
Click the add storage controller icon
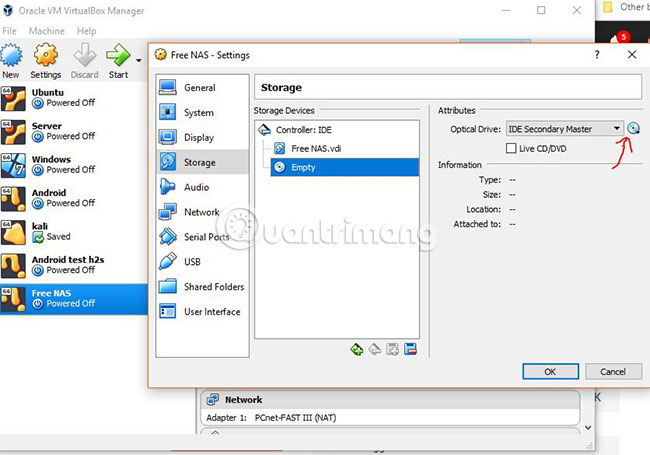click(x=357, y=349)
